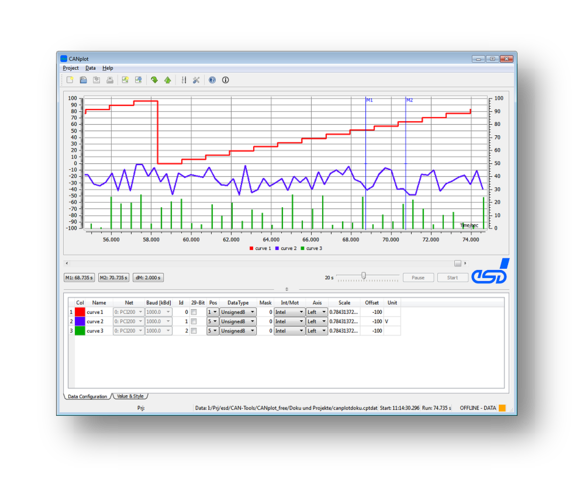The height and width of the screenshot is (486, 580).
Task: Open the DataType dropdown for curve 2
Action: 238,321
